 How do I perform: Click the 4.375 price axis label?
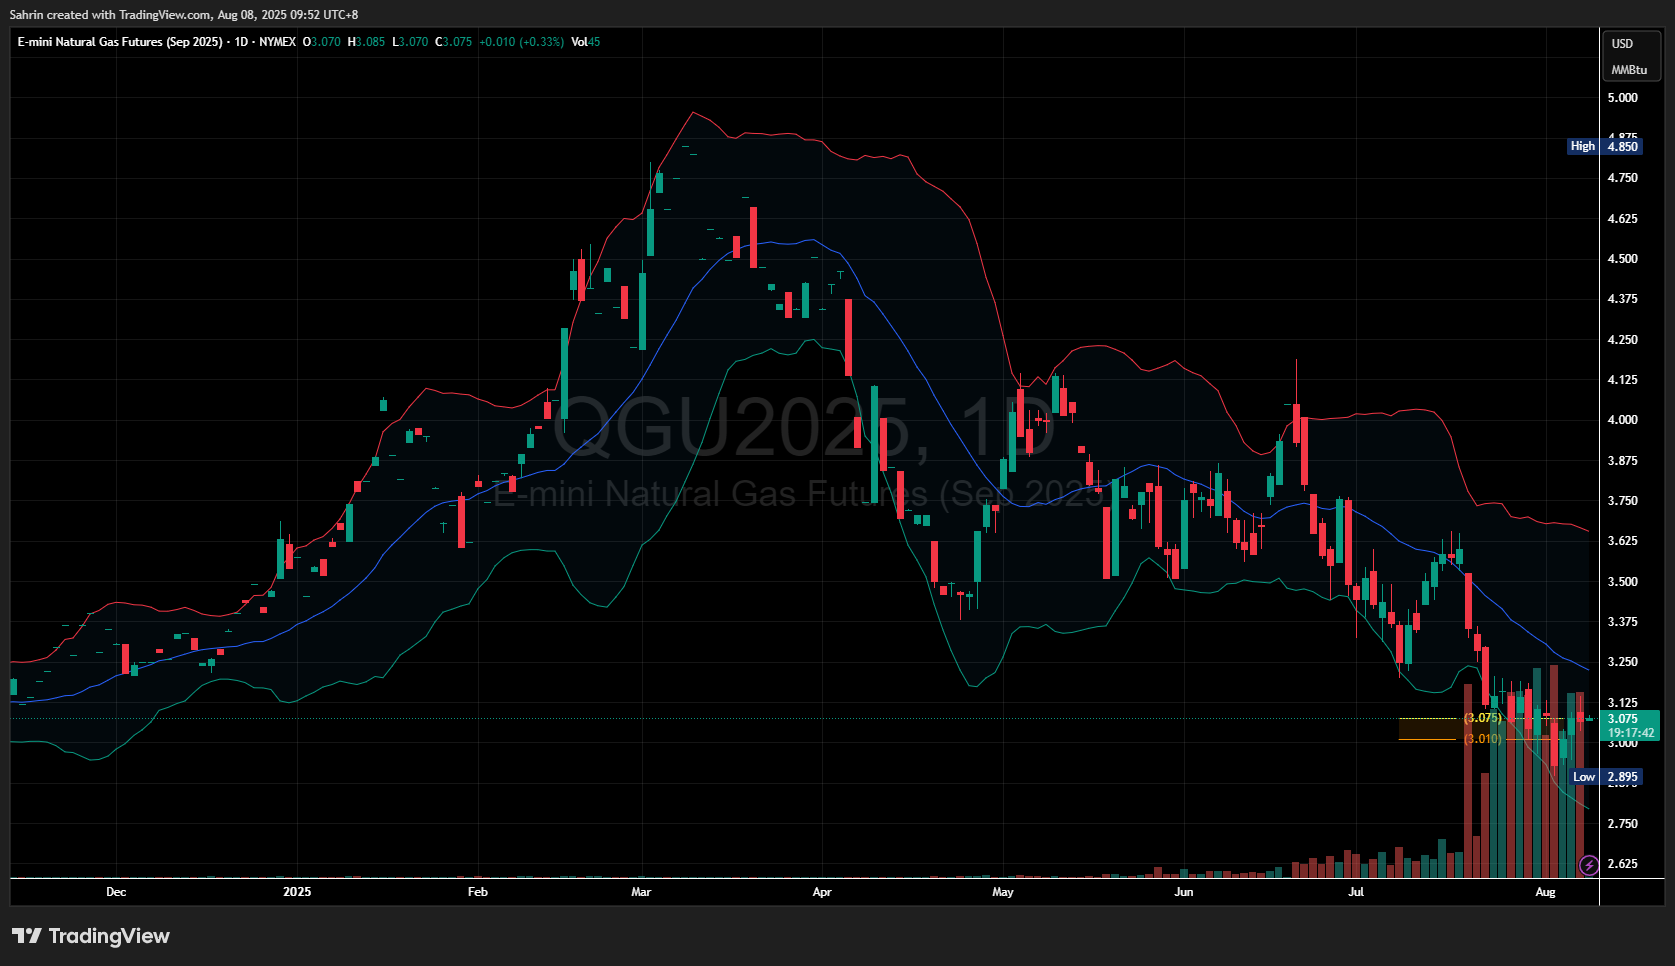(1622, 299)
